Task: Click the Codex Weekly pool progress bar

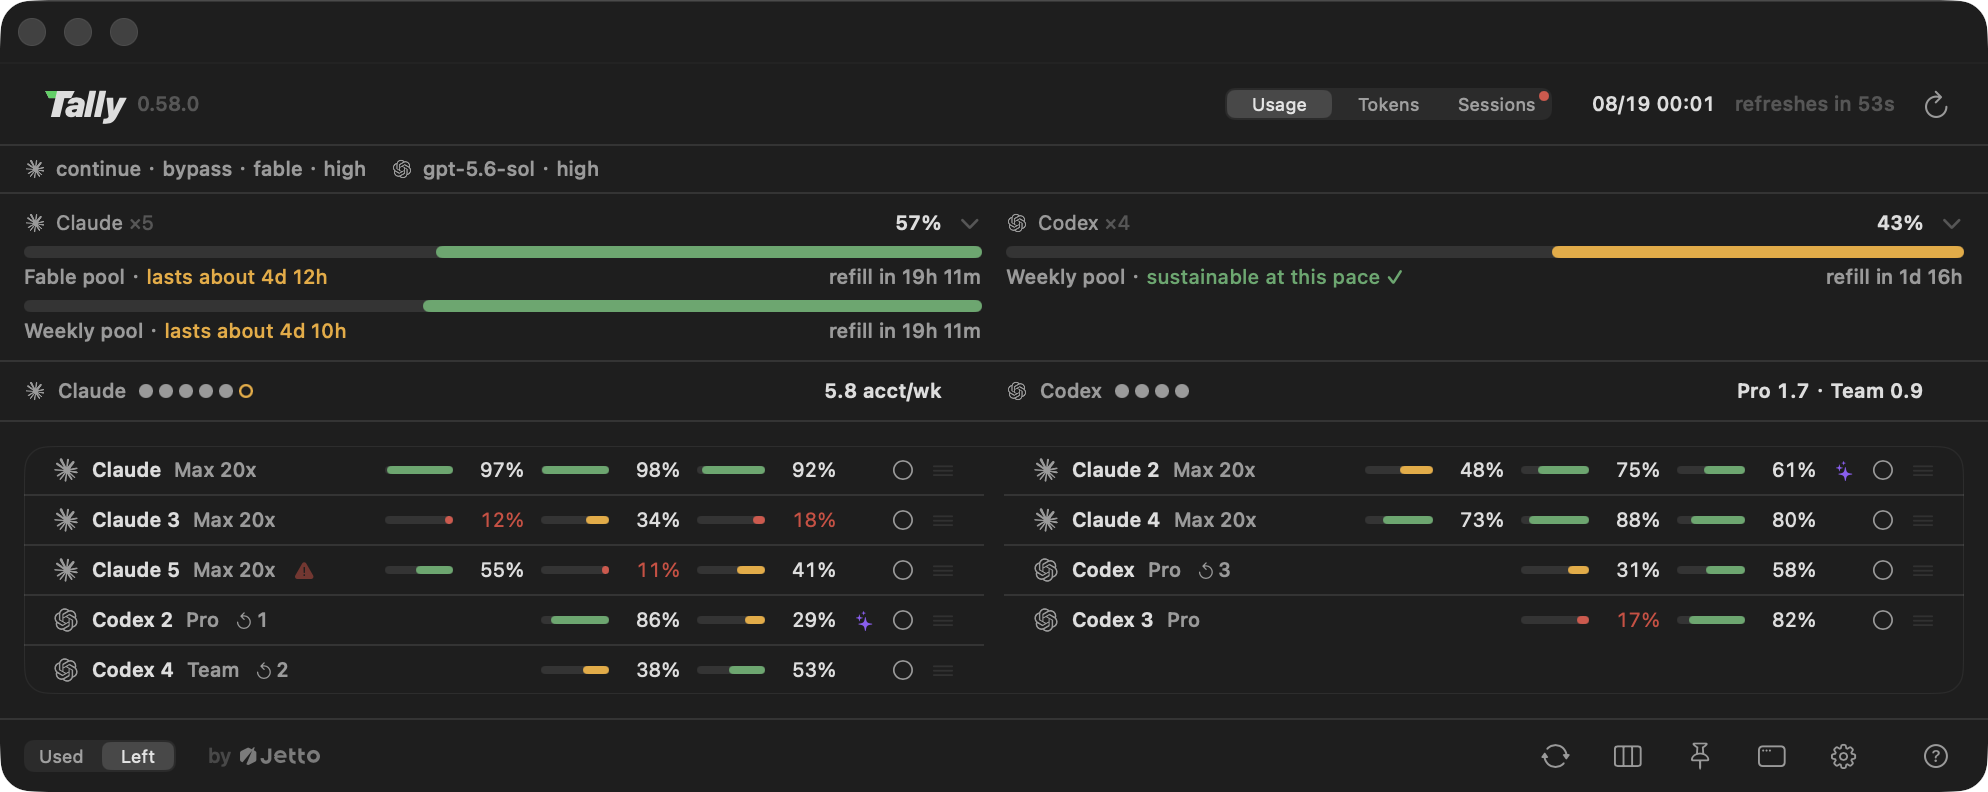Action: click(1485, 252)
